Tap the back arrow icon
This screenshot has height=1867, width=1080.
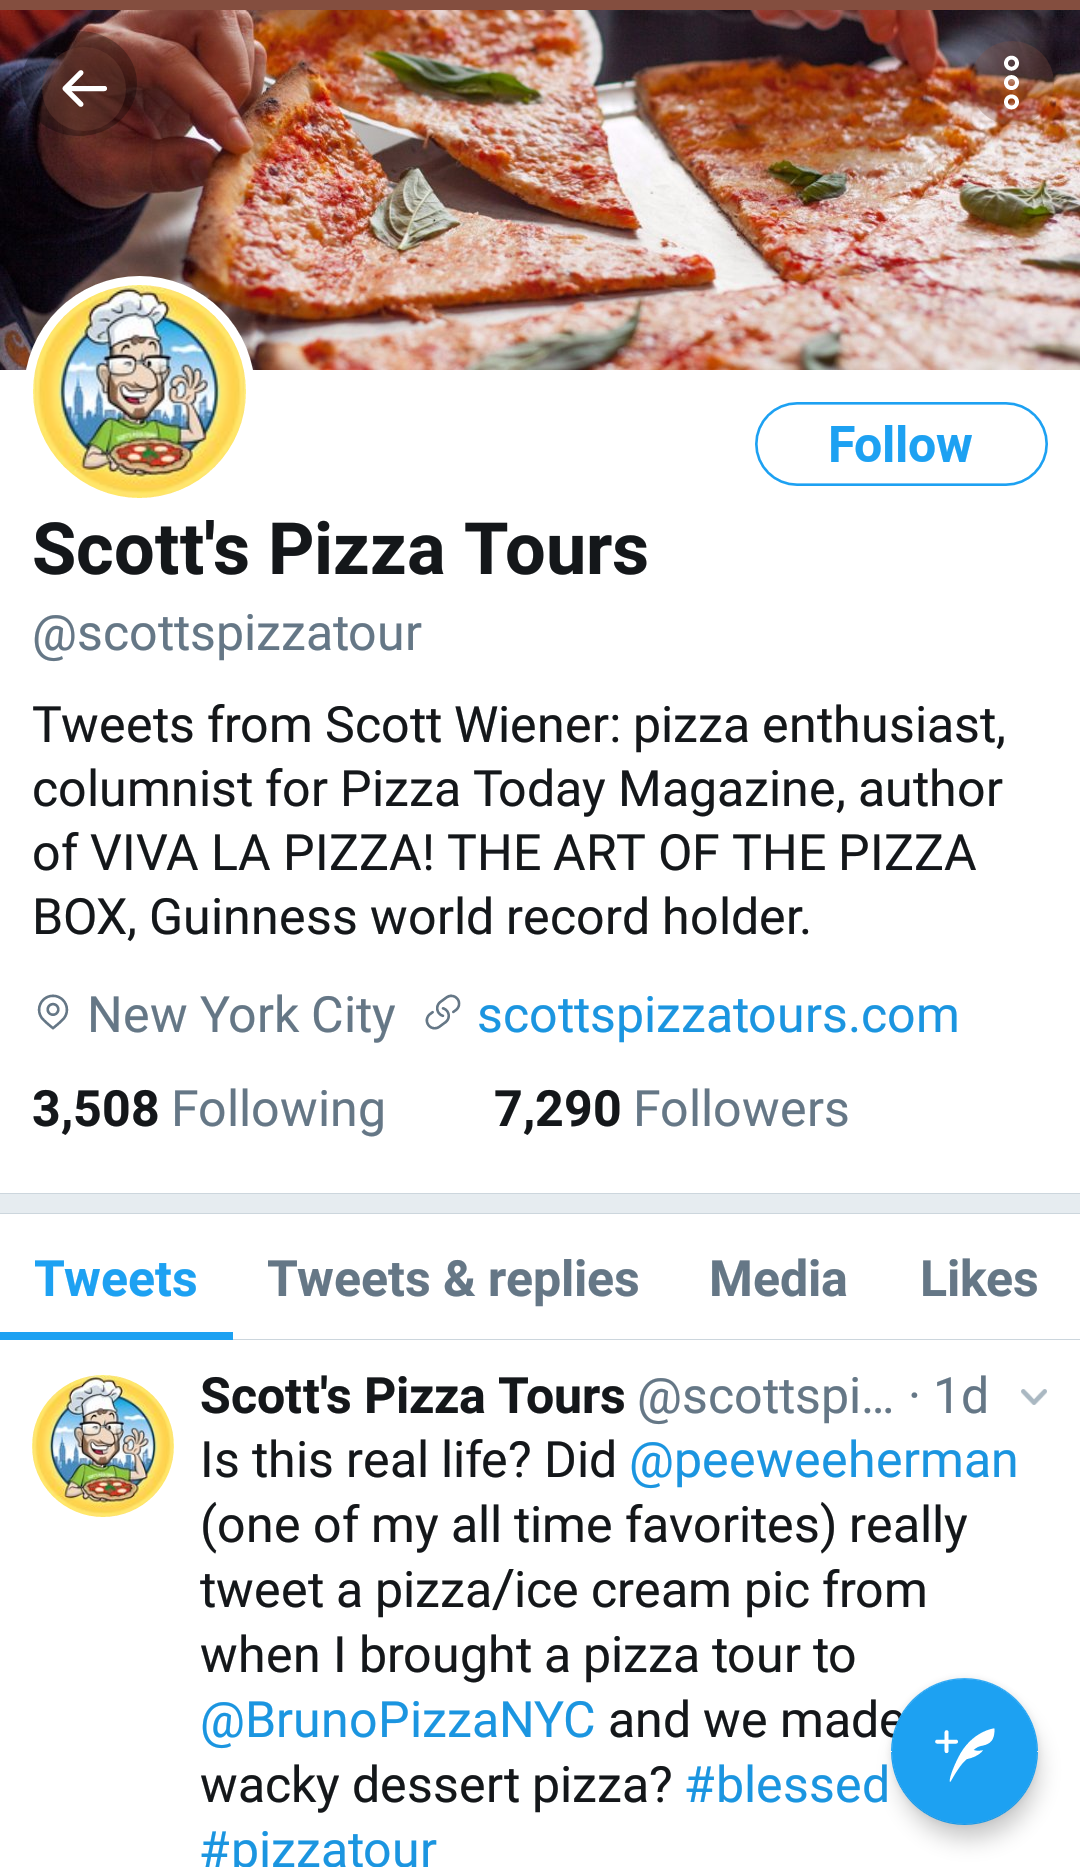(x=84, y=89)
